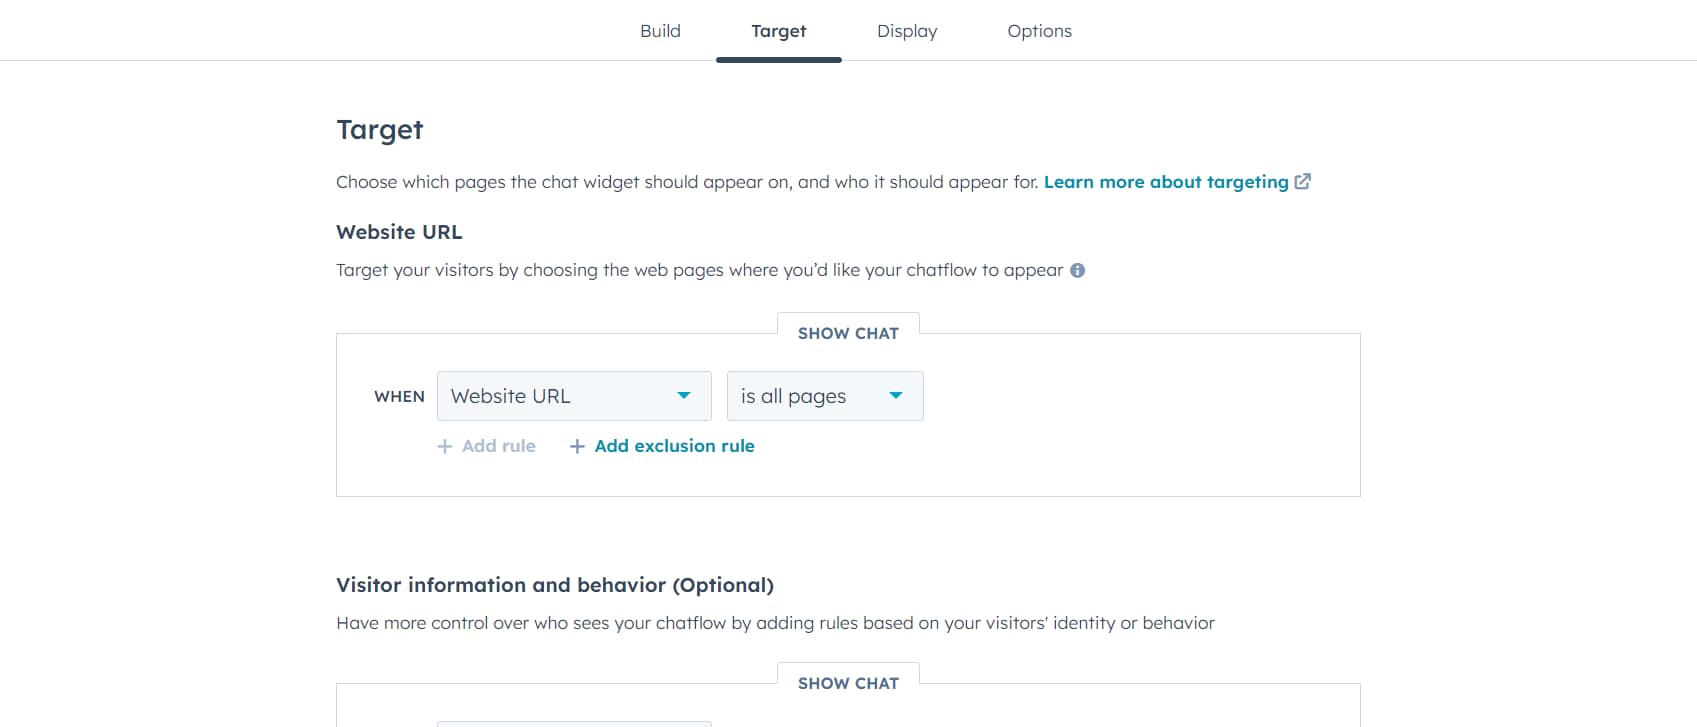Click the WHEN label beside the rule dropdowns
The height and width of the screenshot is (727, 1697).
click(x=399, y=396)
